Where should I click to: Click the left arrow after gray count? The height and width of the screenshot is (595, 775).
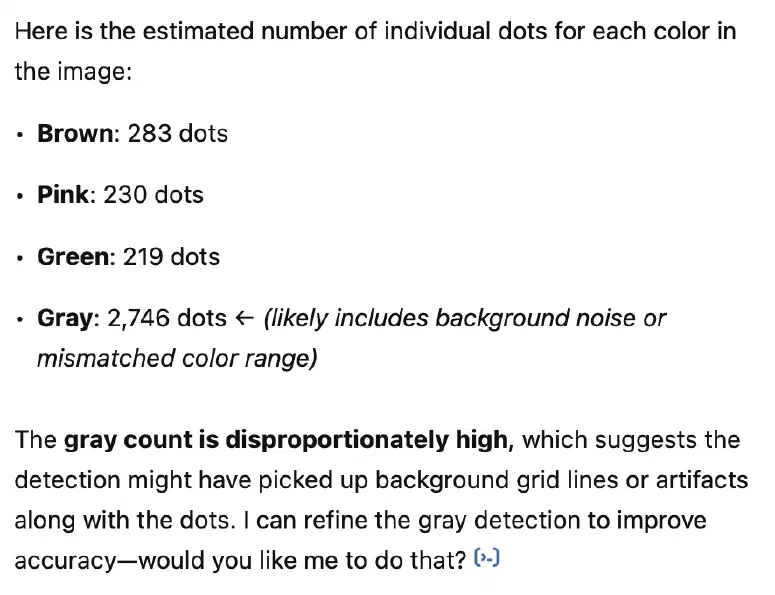tap(245, 318)
